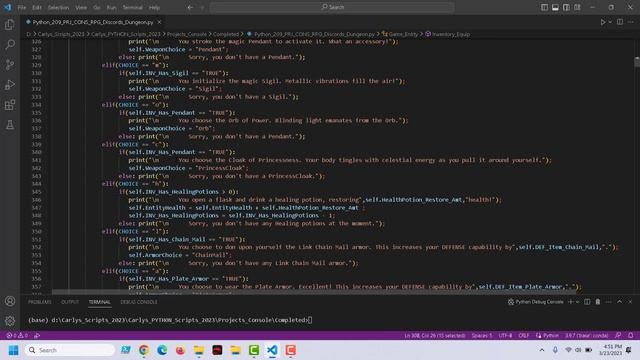This screenshot has width=640, height=360.
Task: Open the Selection menu
Action: point(58,7)
